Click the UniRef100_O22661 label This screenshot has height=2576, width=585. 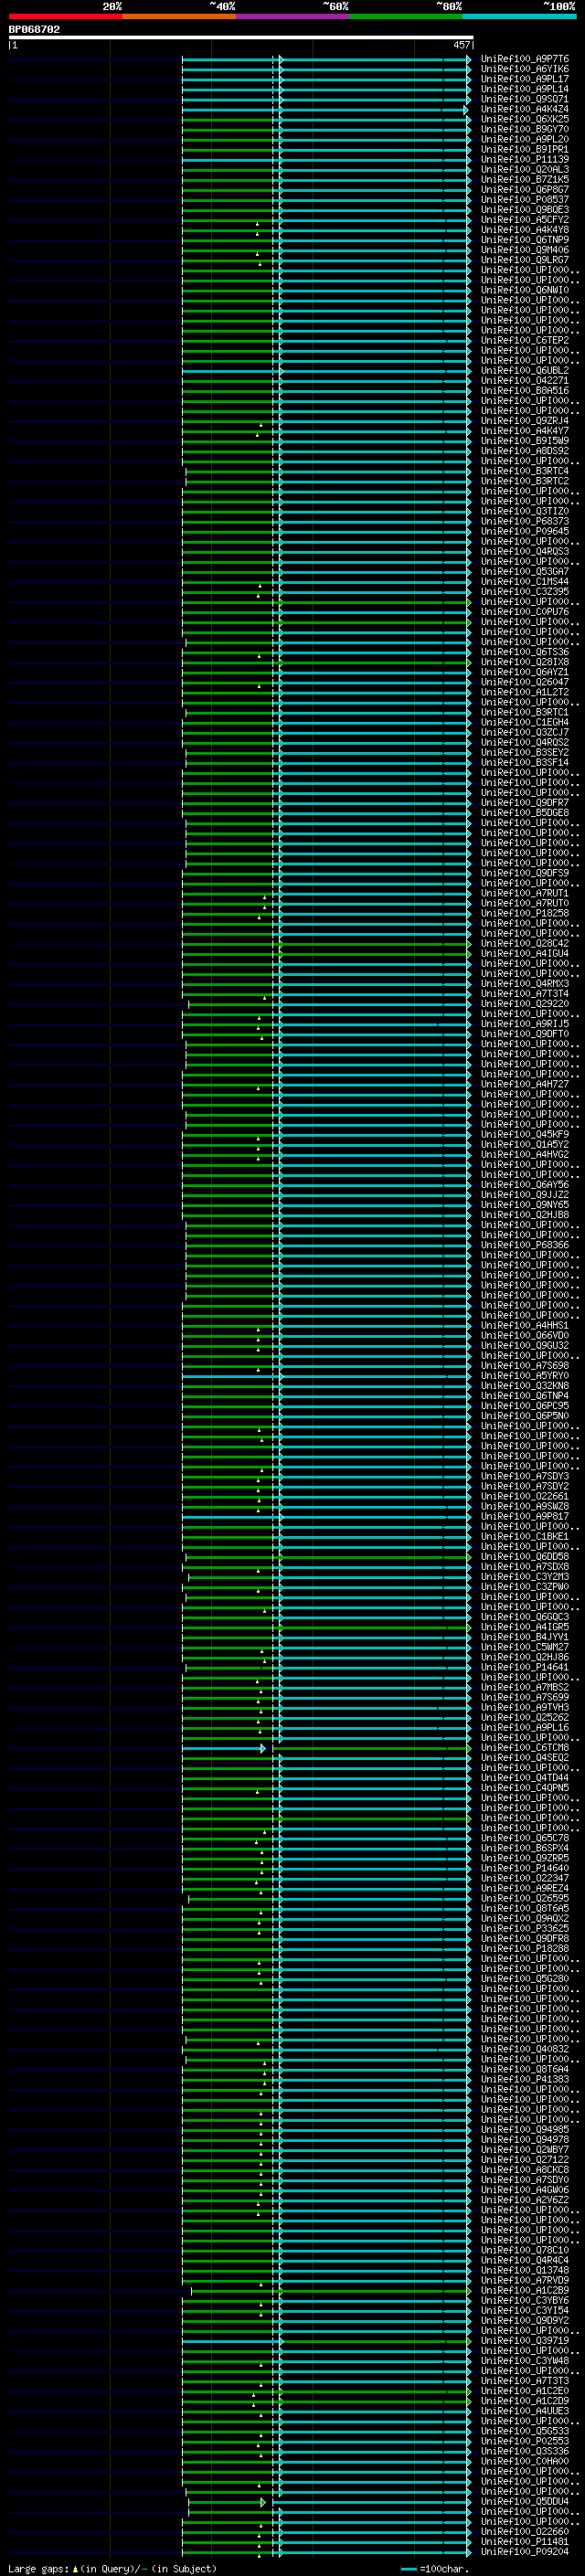525,1496
